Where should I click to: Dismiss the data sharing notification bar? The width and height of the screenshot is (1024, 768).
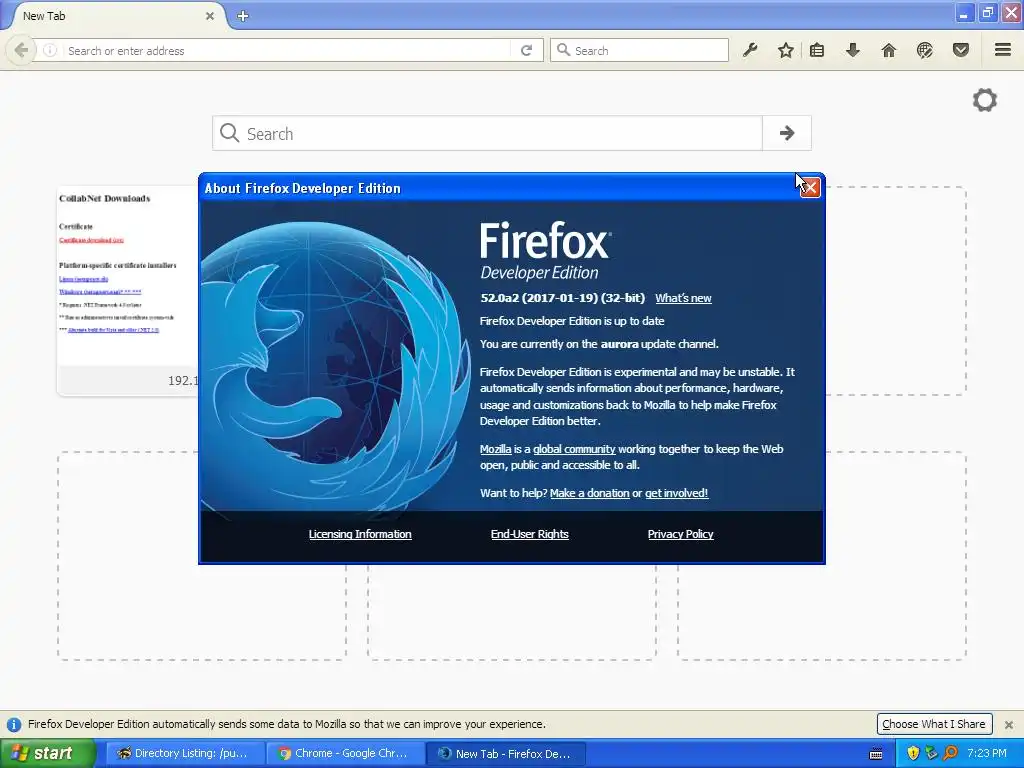tap(1009, 724)
